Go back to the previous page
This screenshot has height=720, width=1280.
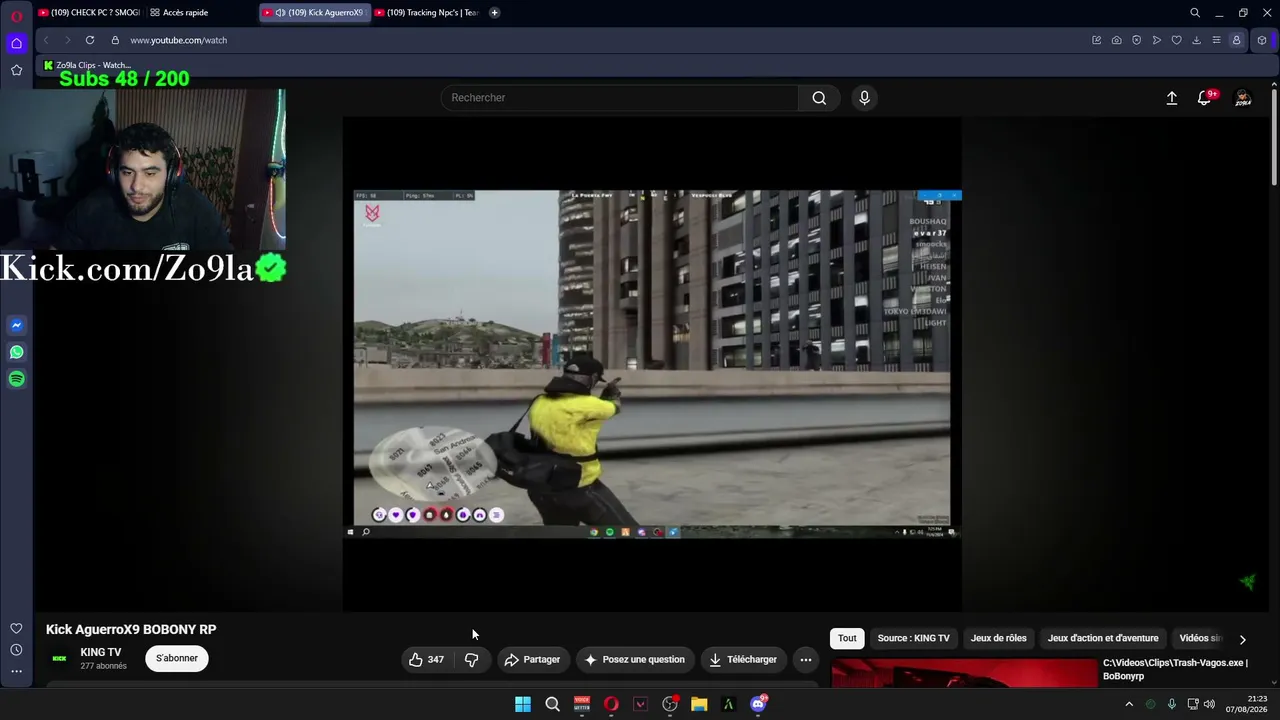pos(46,40)
